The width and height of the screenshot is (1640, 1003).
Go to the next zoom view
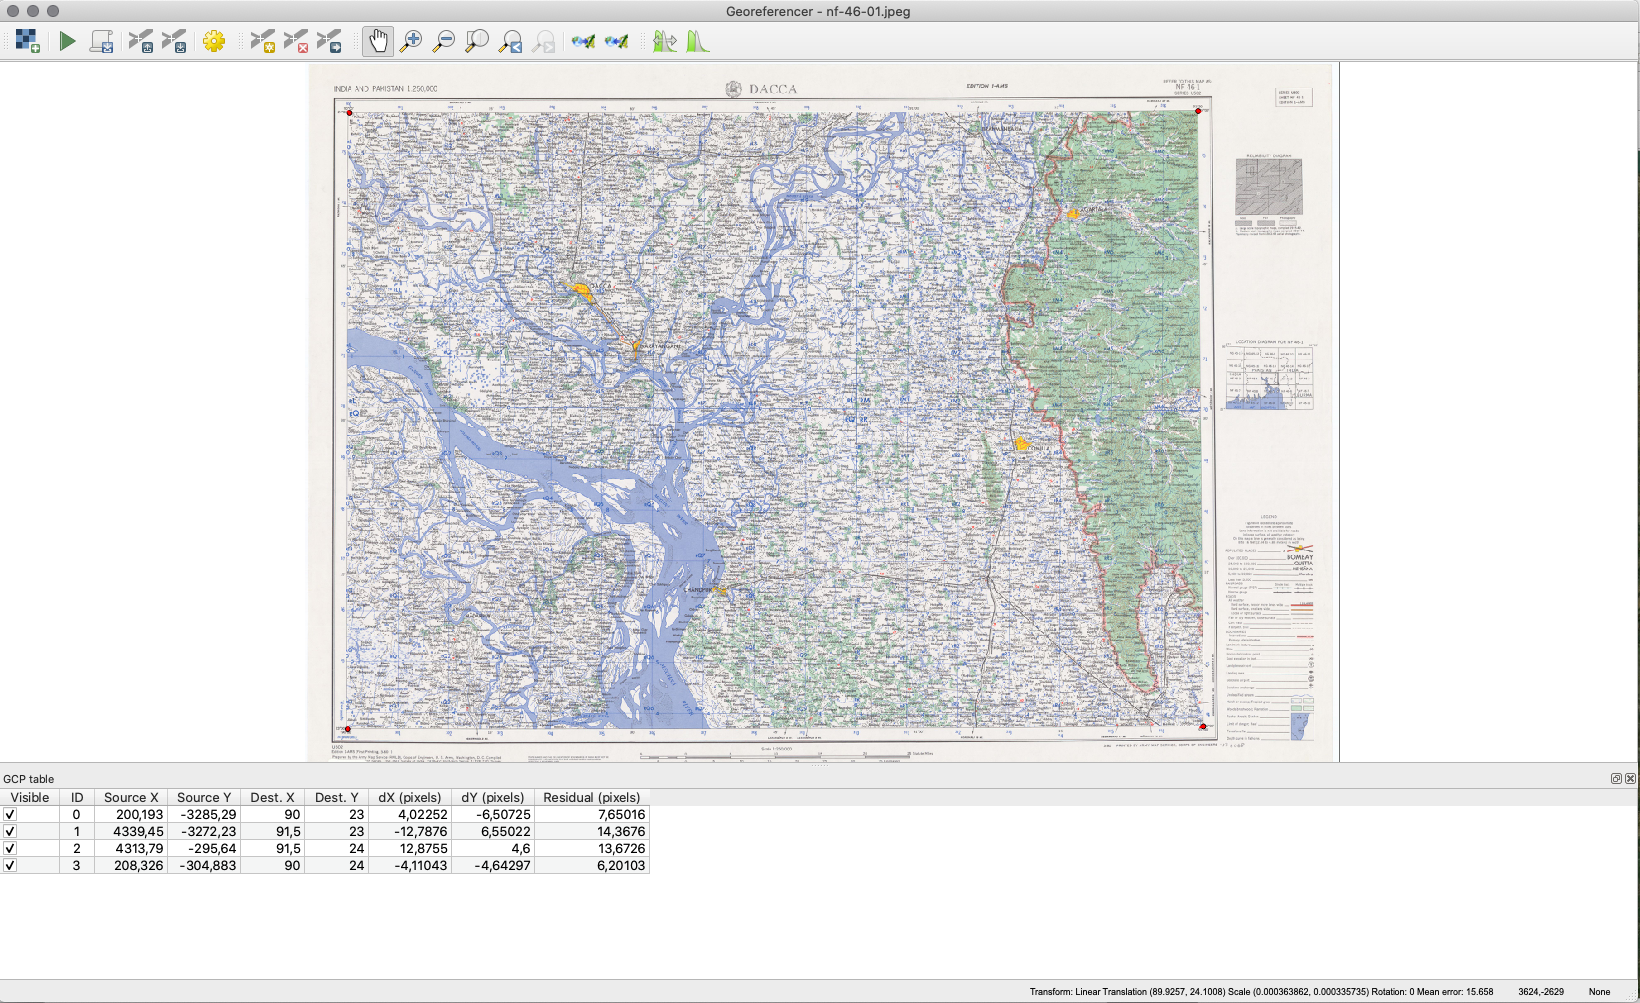point(544,41)
